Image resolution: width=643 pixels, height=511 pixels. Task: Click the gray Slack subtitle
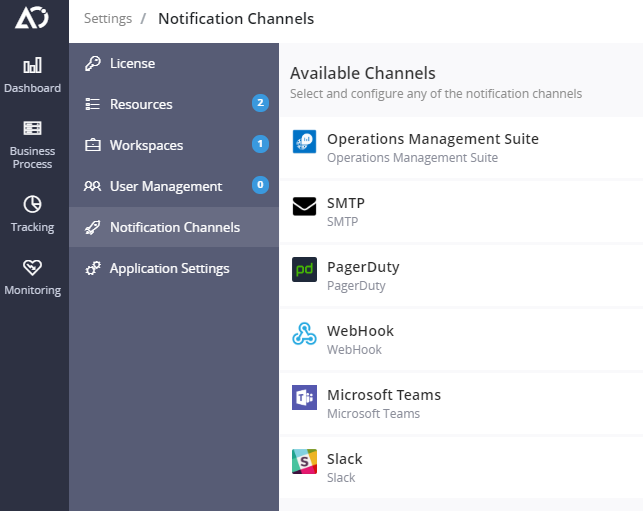pyautogui.click(x=341, y=478)
